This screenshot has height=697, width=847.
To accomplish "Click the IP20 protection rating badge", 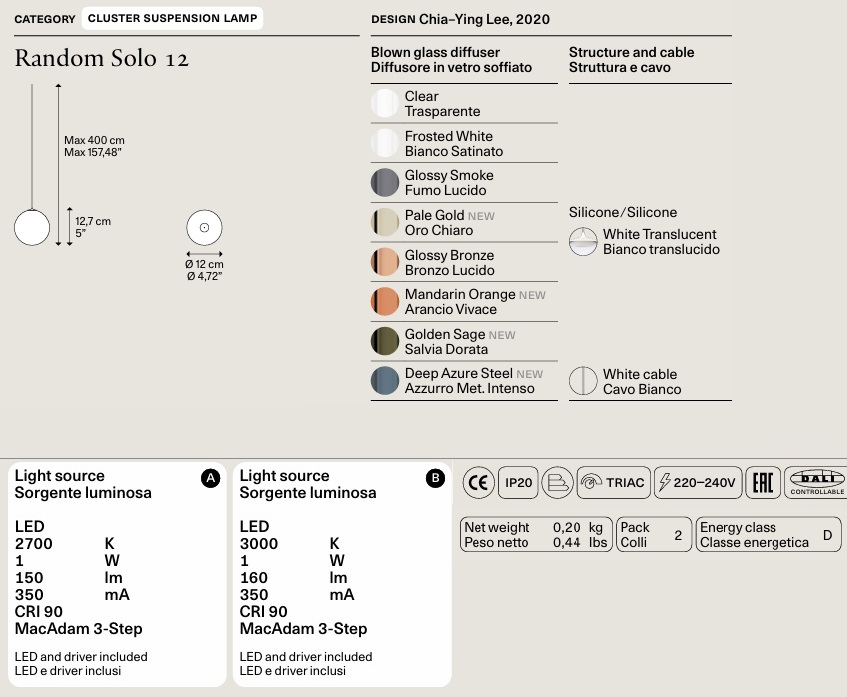I will (518, 482).
